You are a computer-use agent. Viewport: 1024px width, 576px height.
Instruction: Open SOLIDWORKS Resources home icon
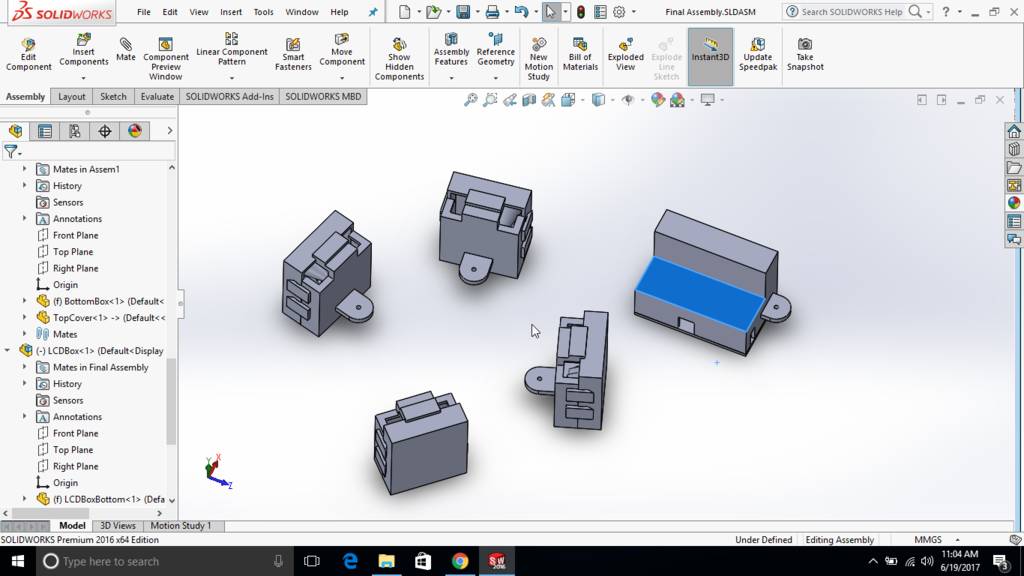[1014, 131]
